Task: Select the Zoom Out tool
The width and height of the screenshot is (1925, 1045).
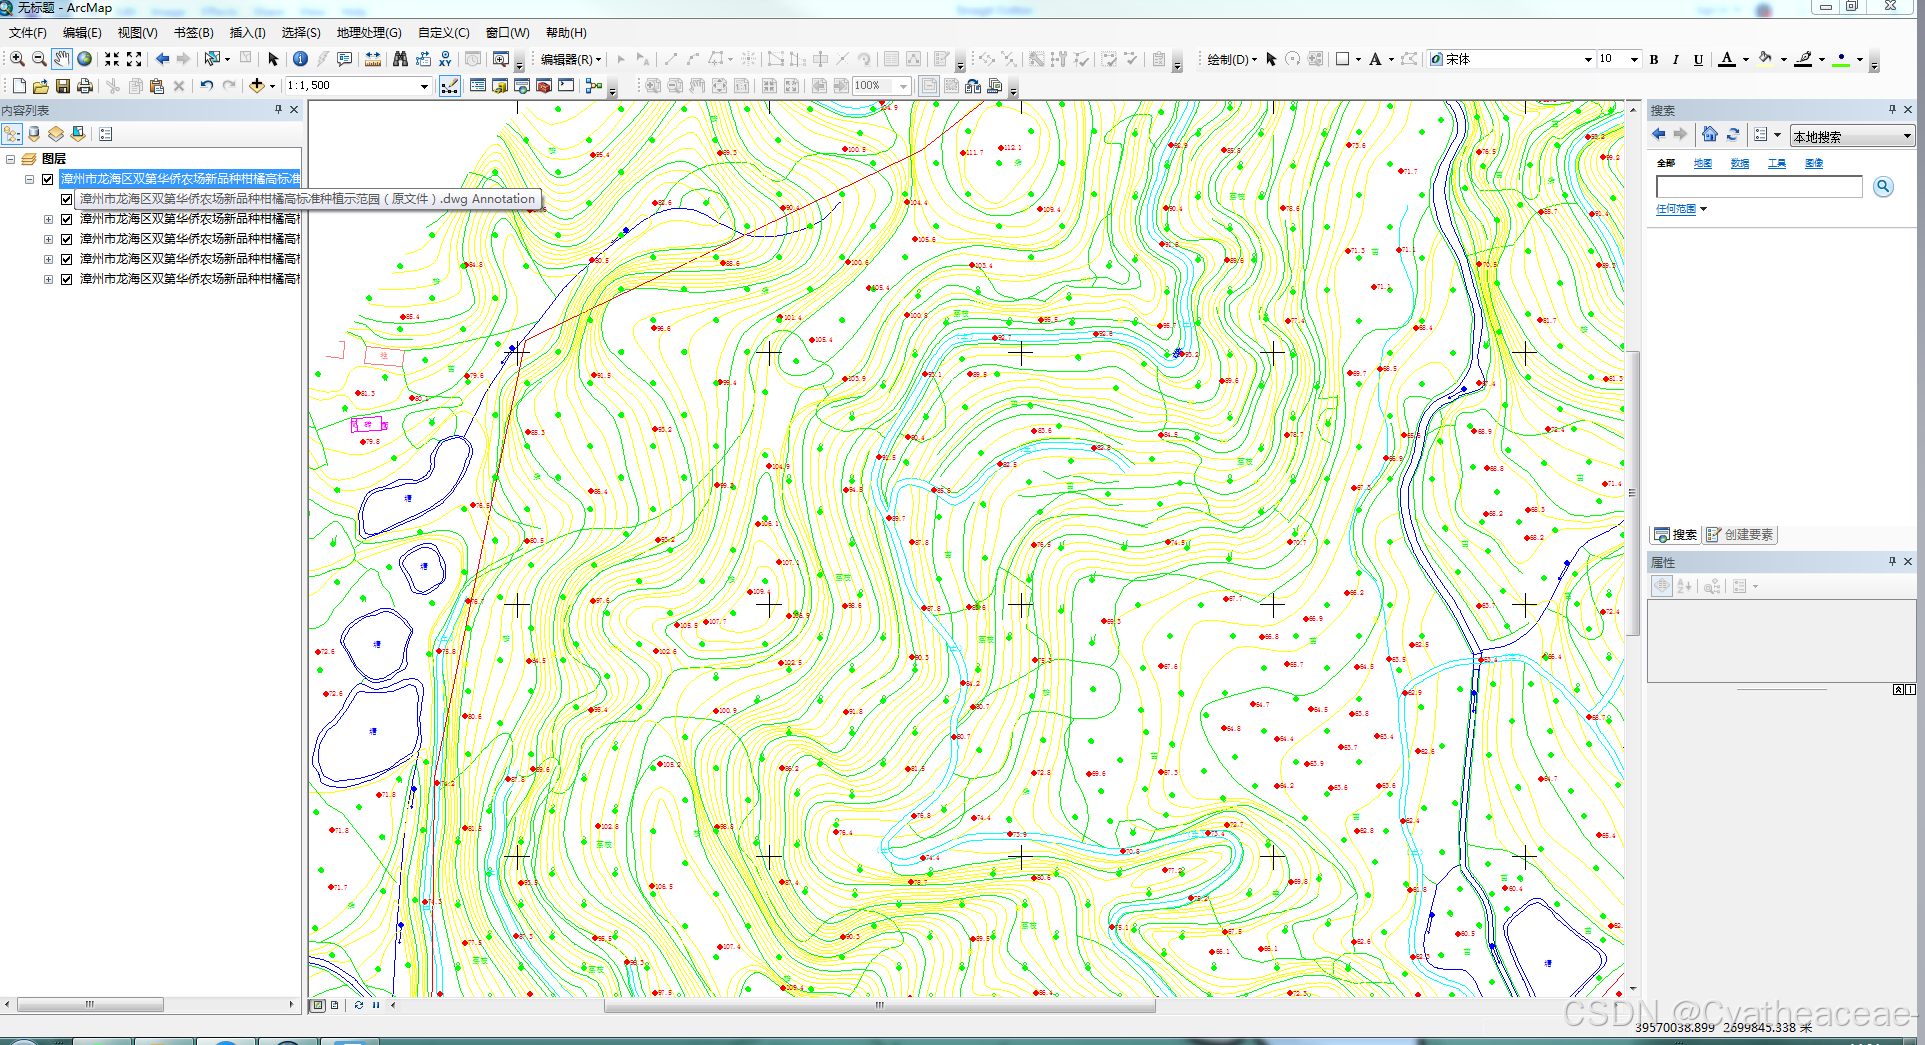Action: [39, 59]
